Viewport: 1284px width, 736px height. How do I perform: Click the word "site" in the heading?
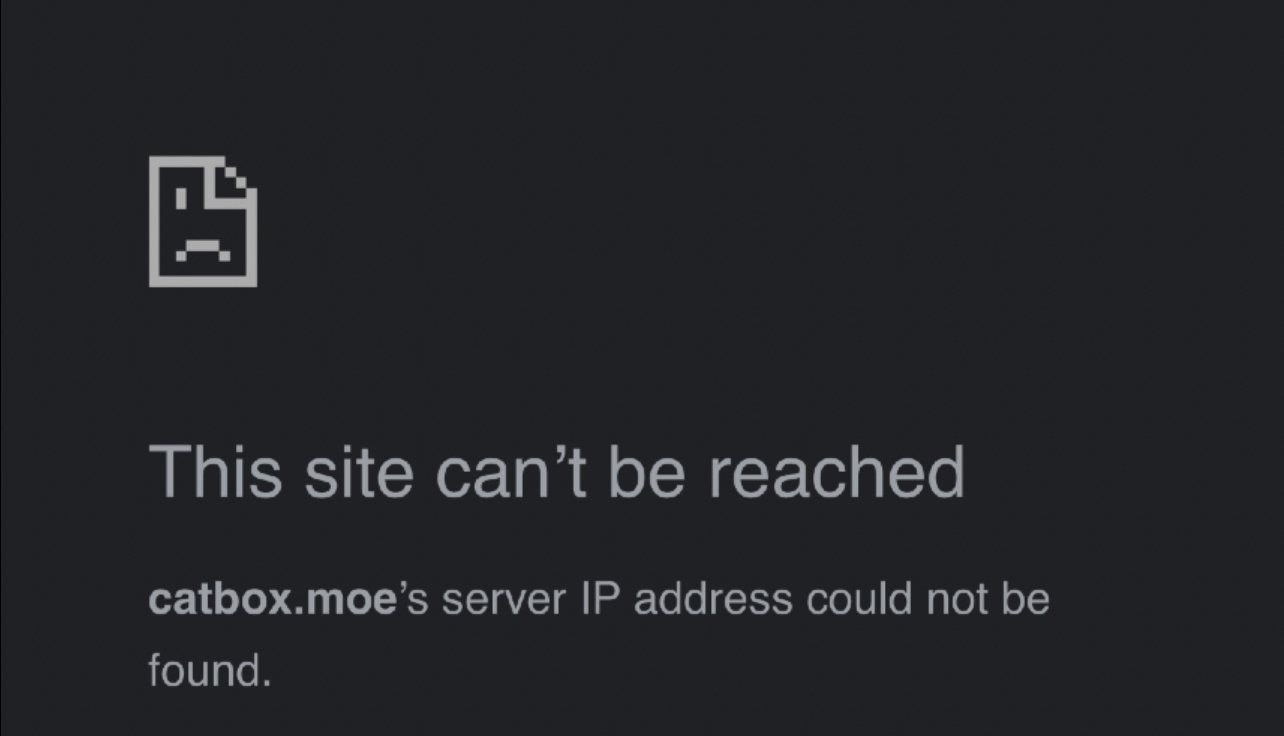359,471
